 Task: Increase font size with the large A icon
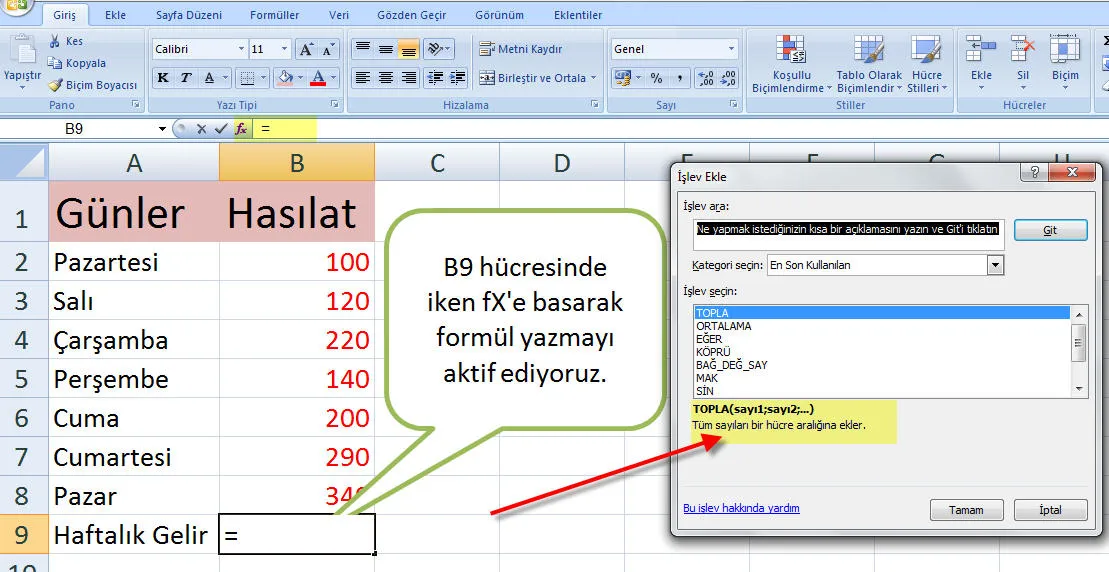tap(306, 49)
